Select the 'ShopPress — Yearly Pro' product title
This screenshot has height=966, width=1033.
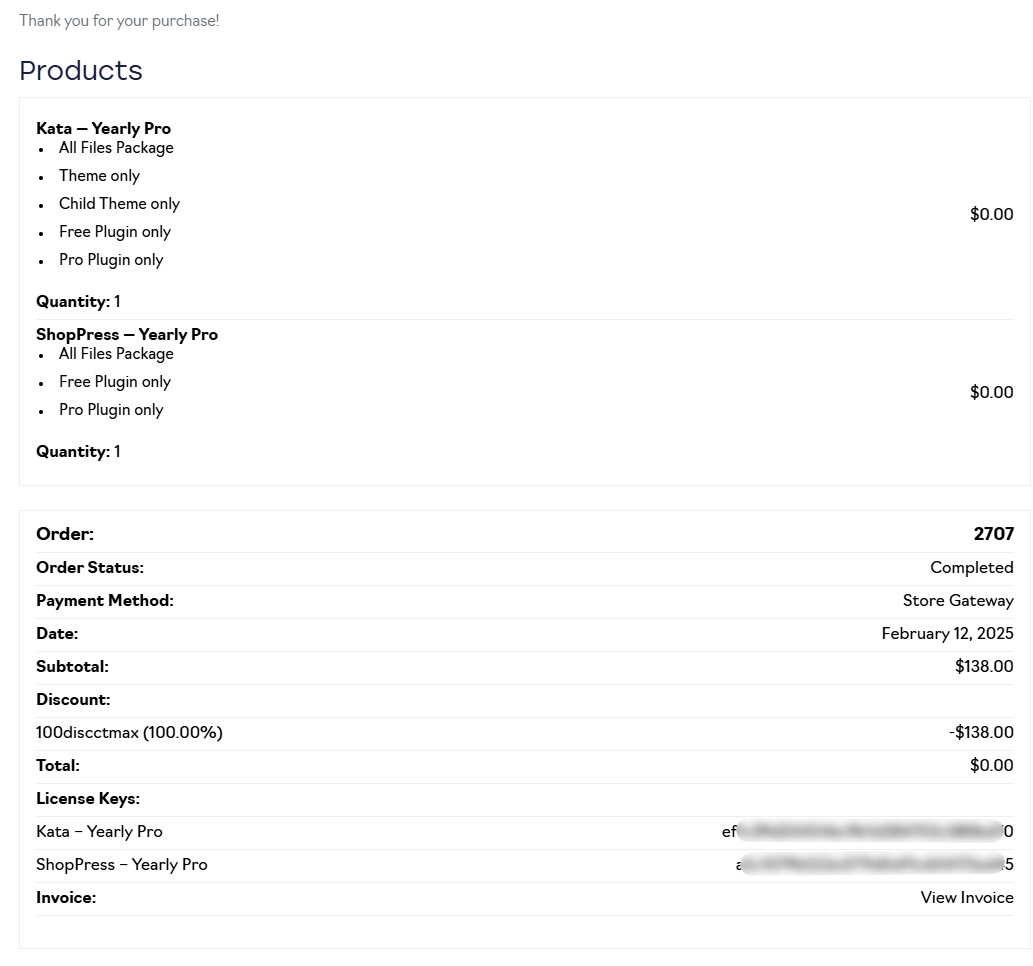click(126, 335)
